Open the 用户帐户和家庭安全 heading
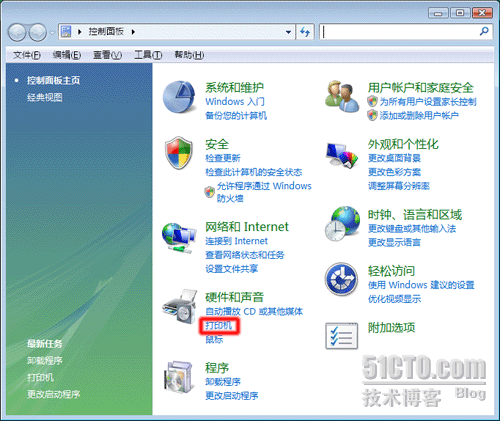The width and height of the screenshot is (500, 421). pos(420,87)
